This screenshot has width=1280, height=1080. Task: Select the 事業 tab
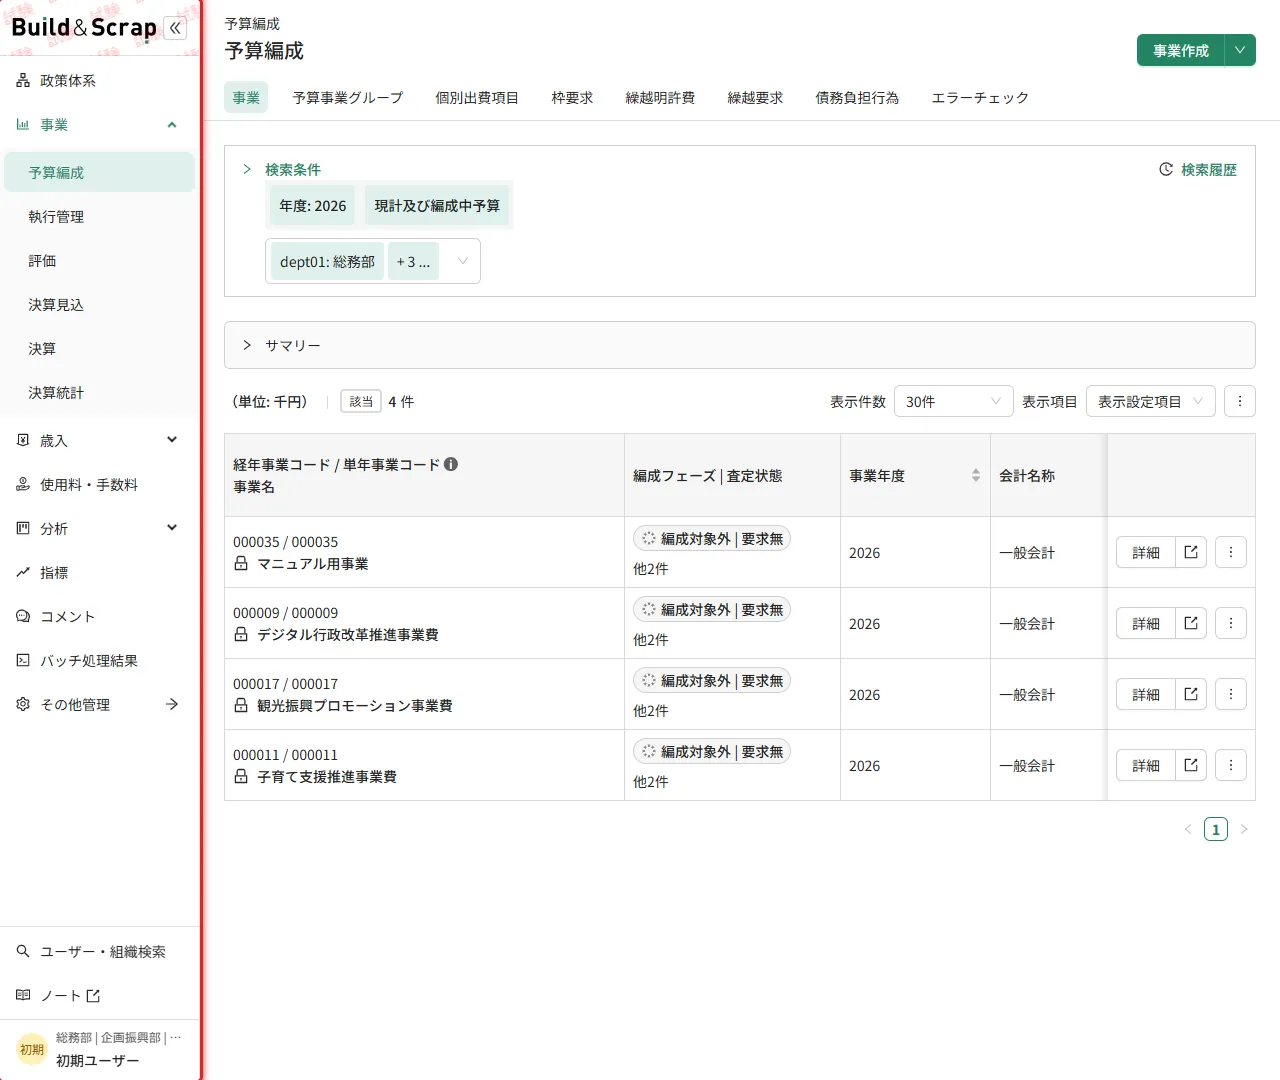point(246,97)
